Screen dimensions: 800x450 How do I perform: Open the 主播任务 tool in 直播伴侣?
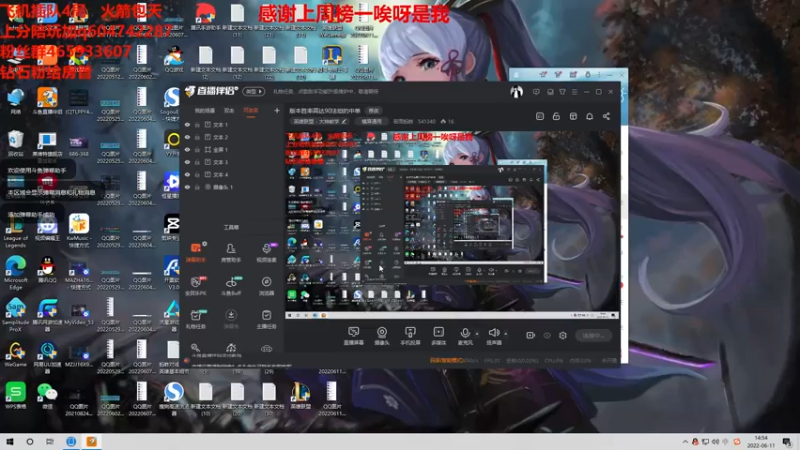click(266, 319)
